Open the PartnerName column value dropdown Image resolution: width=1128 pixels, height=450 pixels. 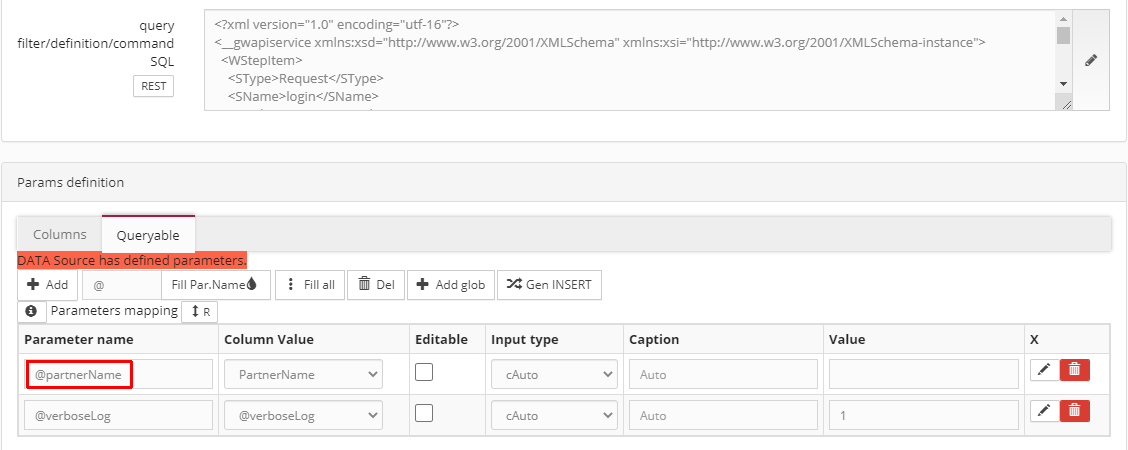tap(303, 374)
